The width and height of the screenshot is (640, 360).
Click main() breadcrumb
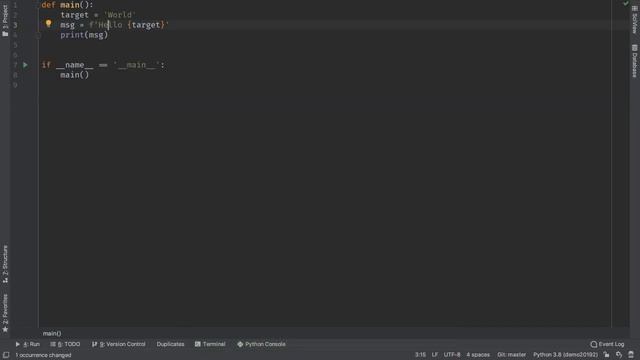[x=52, y=333]
